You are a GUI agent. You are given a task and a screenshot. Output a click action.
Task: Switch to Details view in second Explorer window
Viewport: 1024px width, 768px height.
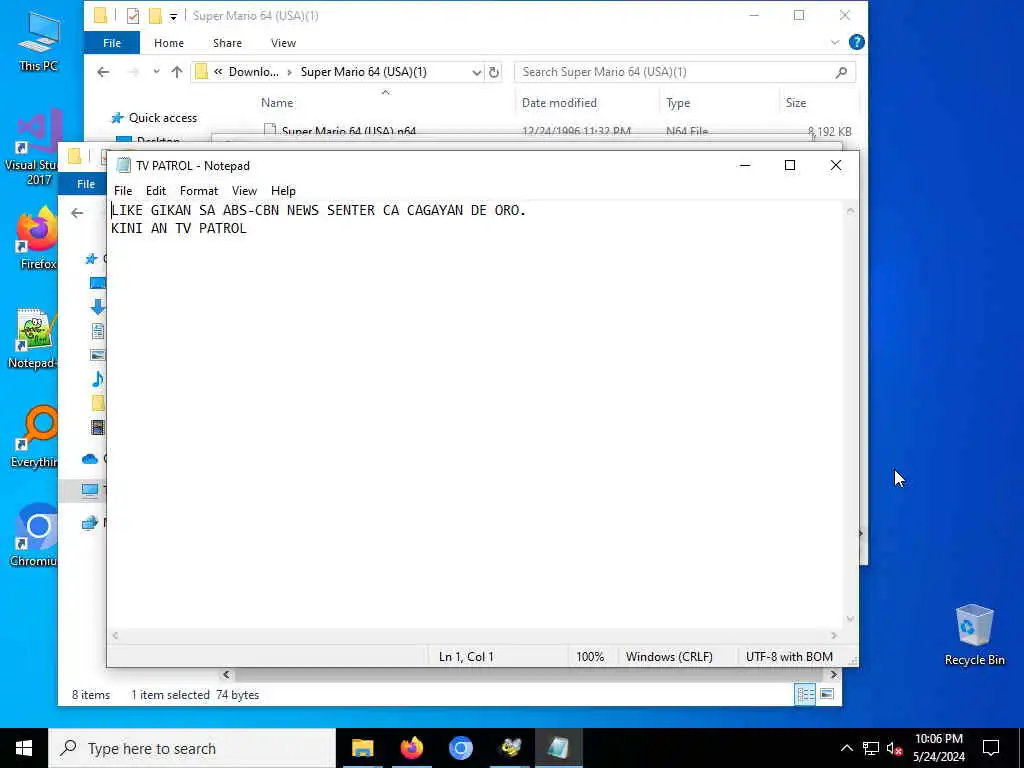(805, 694)
